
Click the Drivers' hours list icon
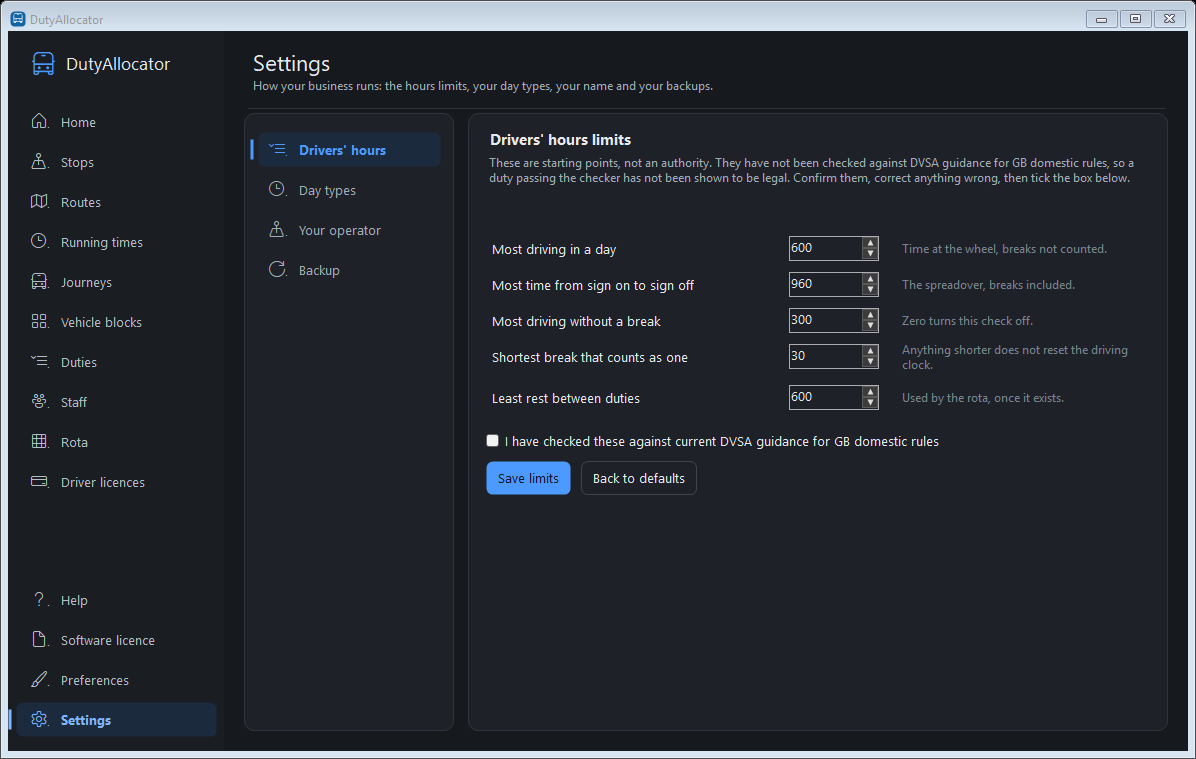coord(278,150)
